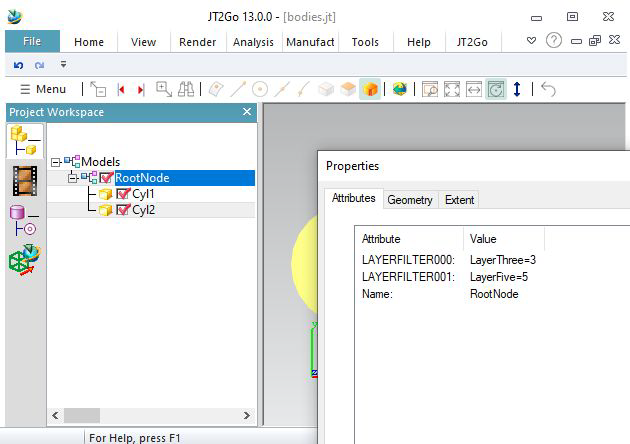Click the orange-top box selection icon

[x=348, y=89]
